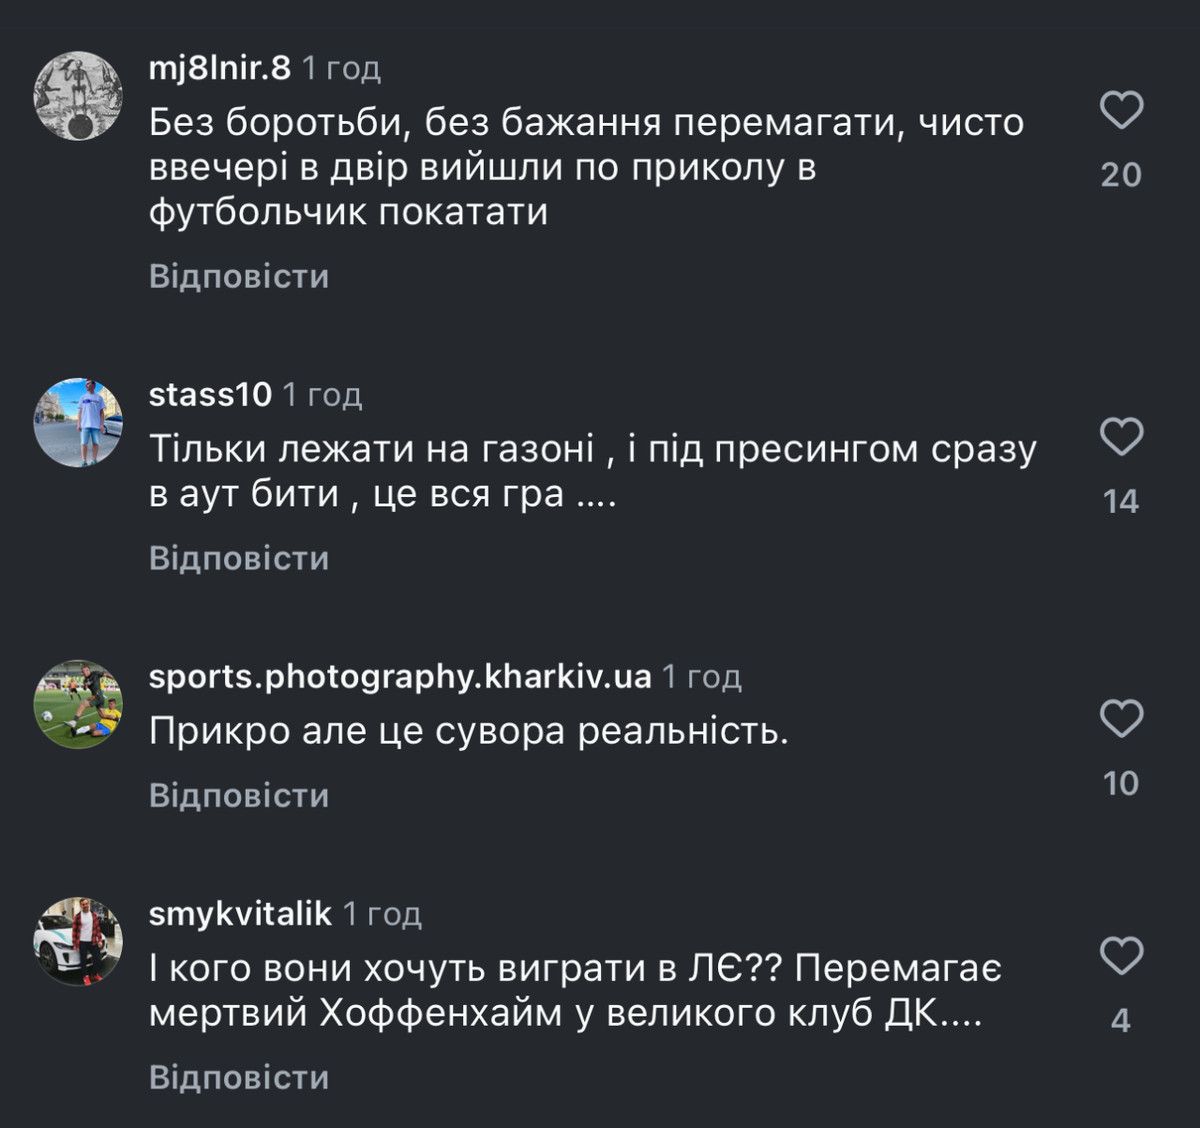Reply to mj8lnir.8's comment
The width and height of the screenshot is (1200, 1128).
239,276
